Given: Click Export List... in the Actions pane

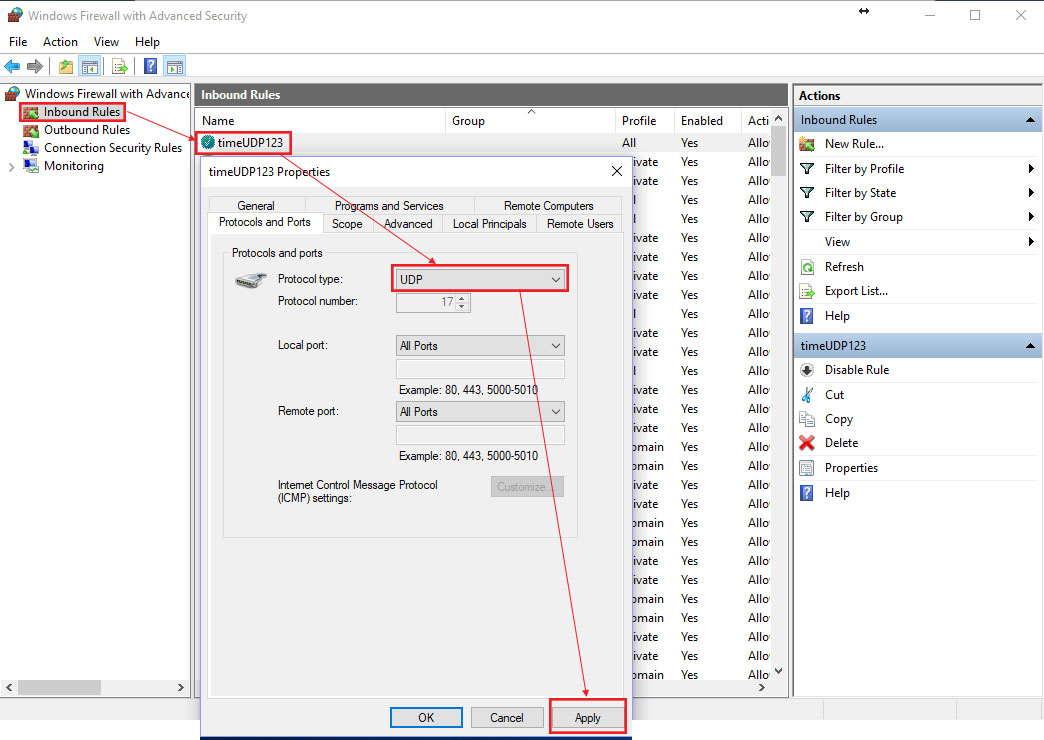Looking at the screenshot, I should click(x=856, y=291).
